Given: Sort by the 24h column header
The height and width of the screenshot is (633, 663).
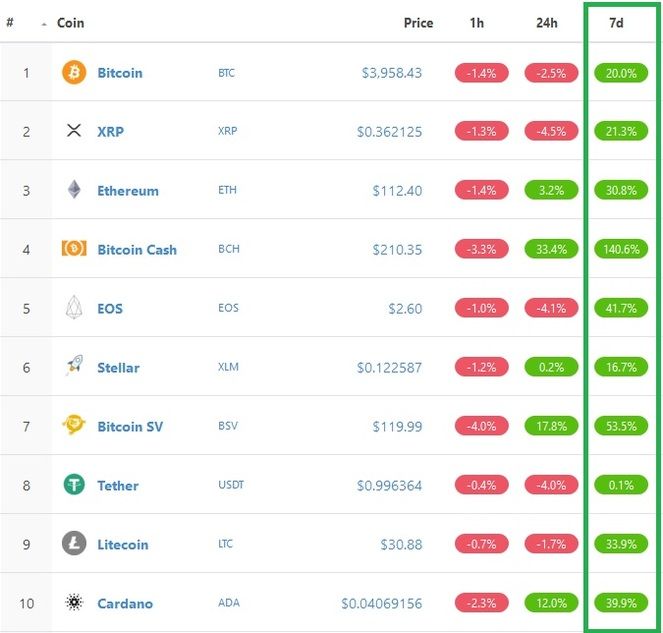Looking at the screenshot, I should click(547, 23).
